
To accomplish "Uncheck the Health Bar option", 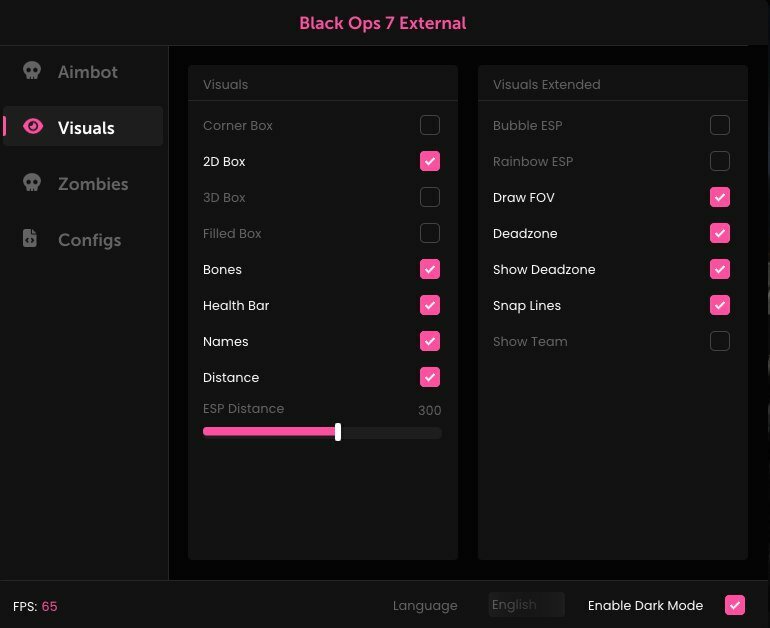I will point(430,305).
